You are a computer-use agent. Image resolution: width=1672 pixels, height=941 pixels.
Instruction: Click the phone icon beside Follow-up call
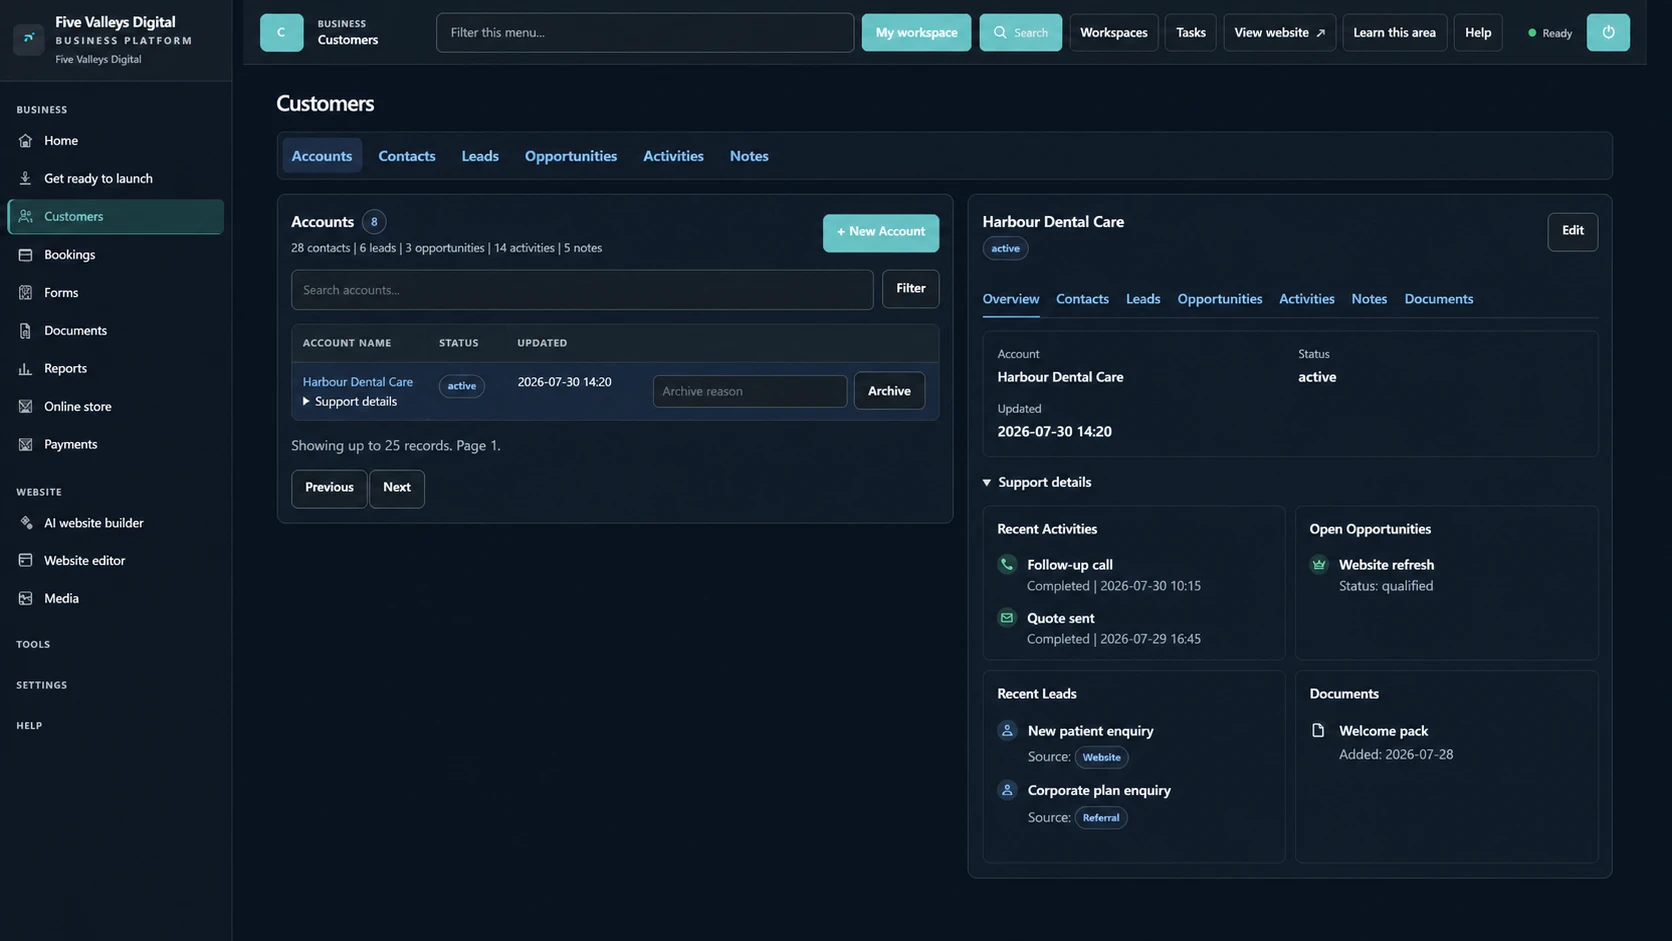pyautogui.click(x=1007, y=565)
